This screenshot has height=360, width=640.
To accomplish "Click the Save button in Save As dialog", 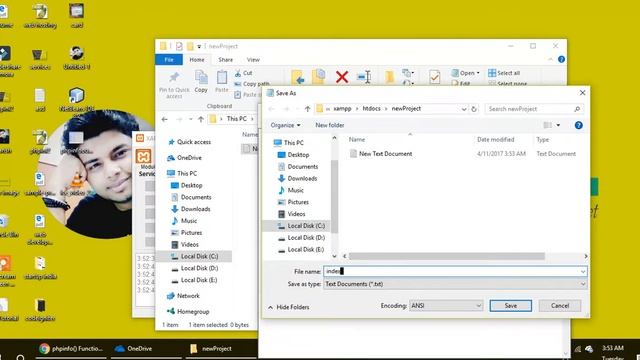I will point(510,306).
